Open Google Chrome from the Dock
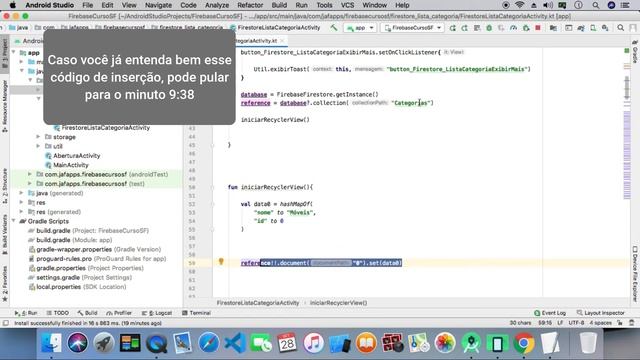 [524, 343]
